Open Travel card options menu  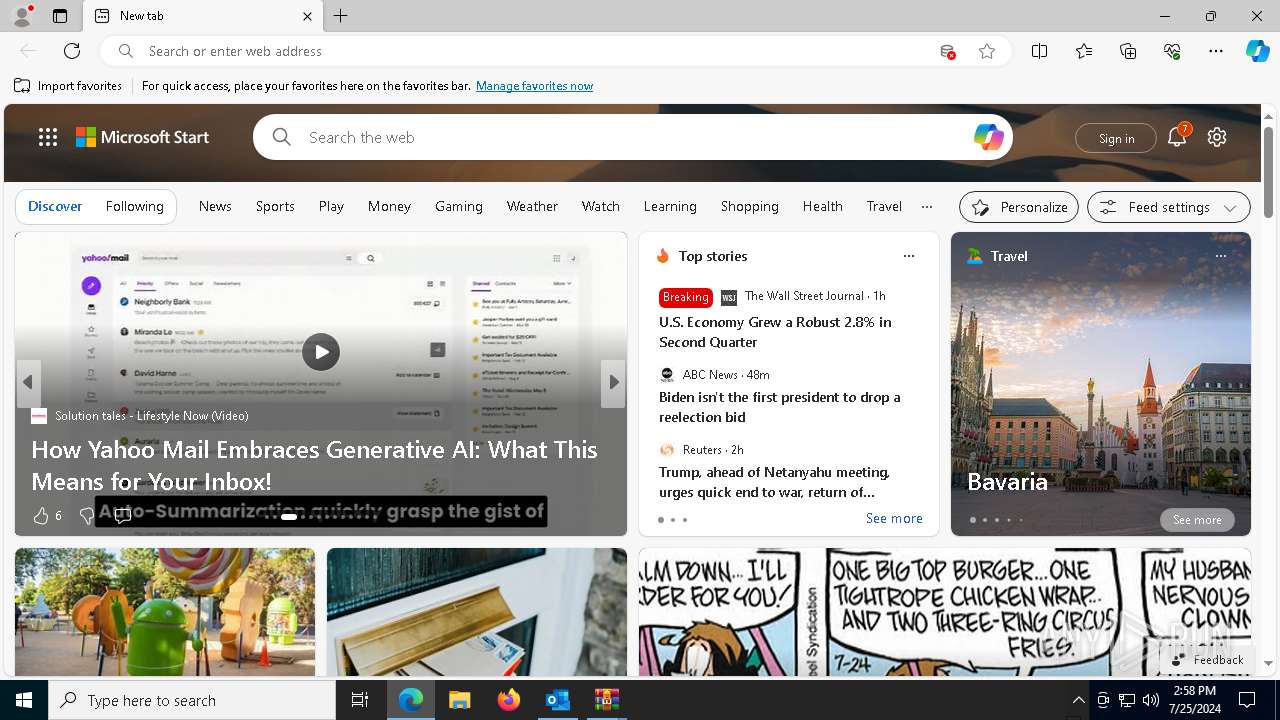pos(1220,256)
